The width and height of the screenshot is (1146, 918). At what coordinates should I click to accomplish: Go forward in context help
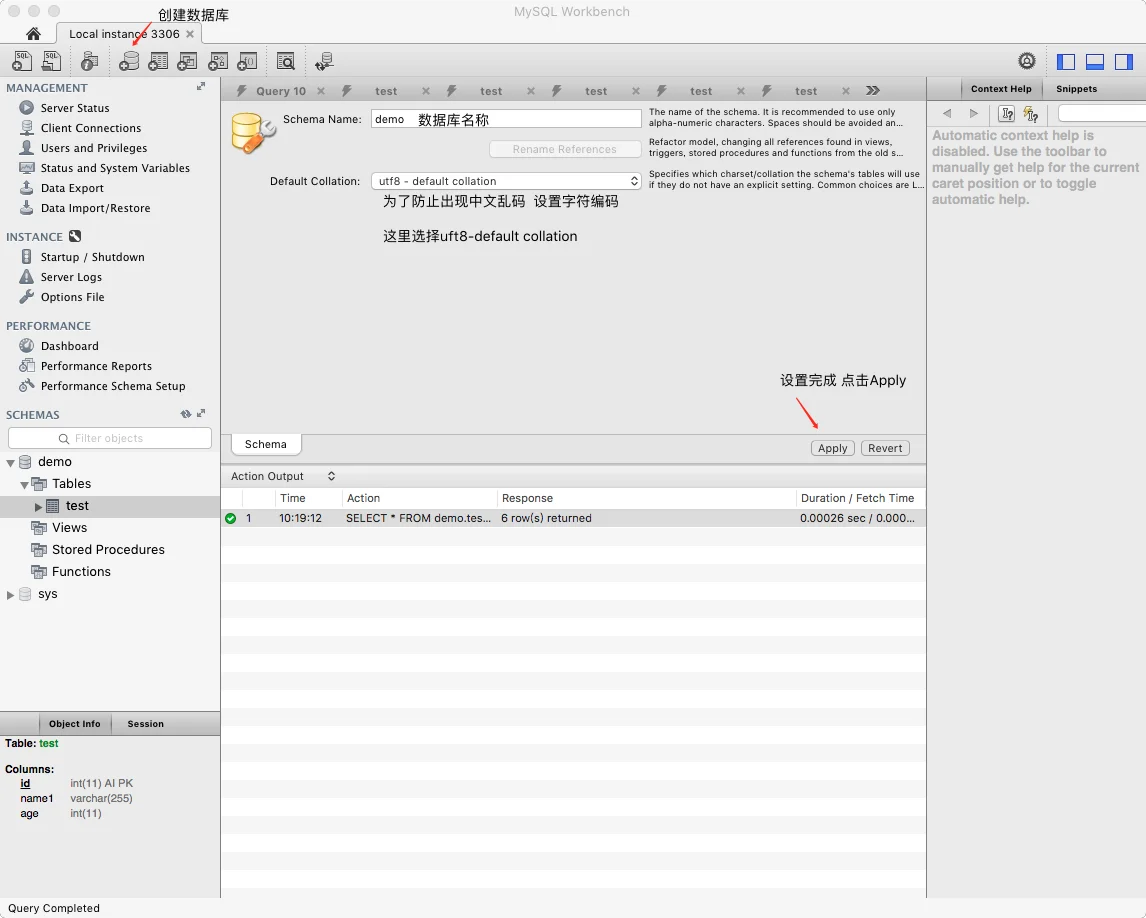coord(974,113)
